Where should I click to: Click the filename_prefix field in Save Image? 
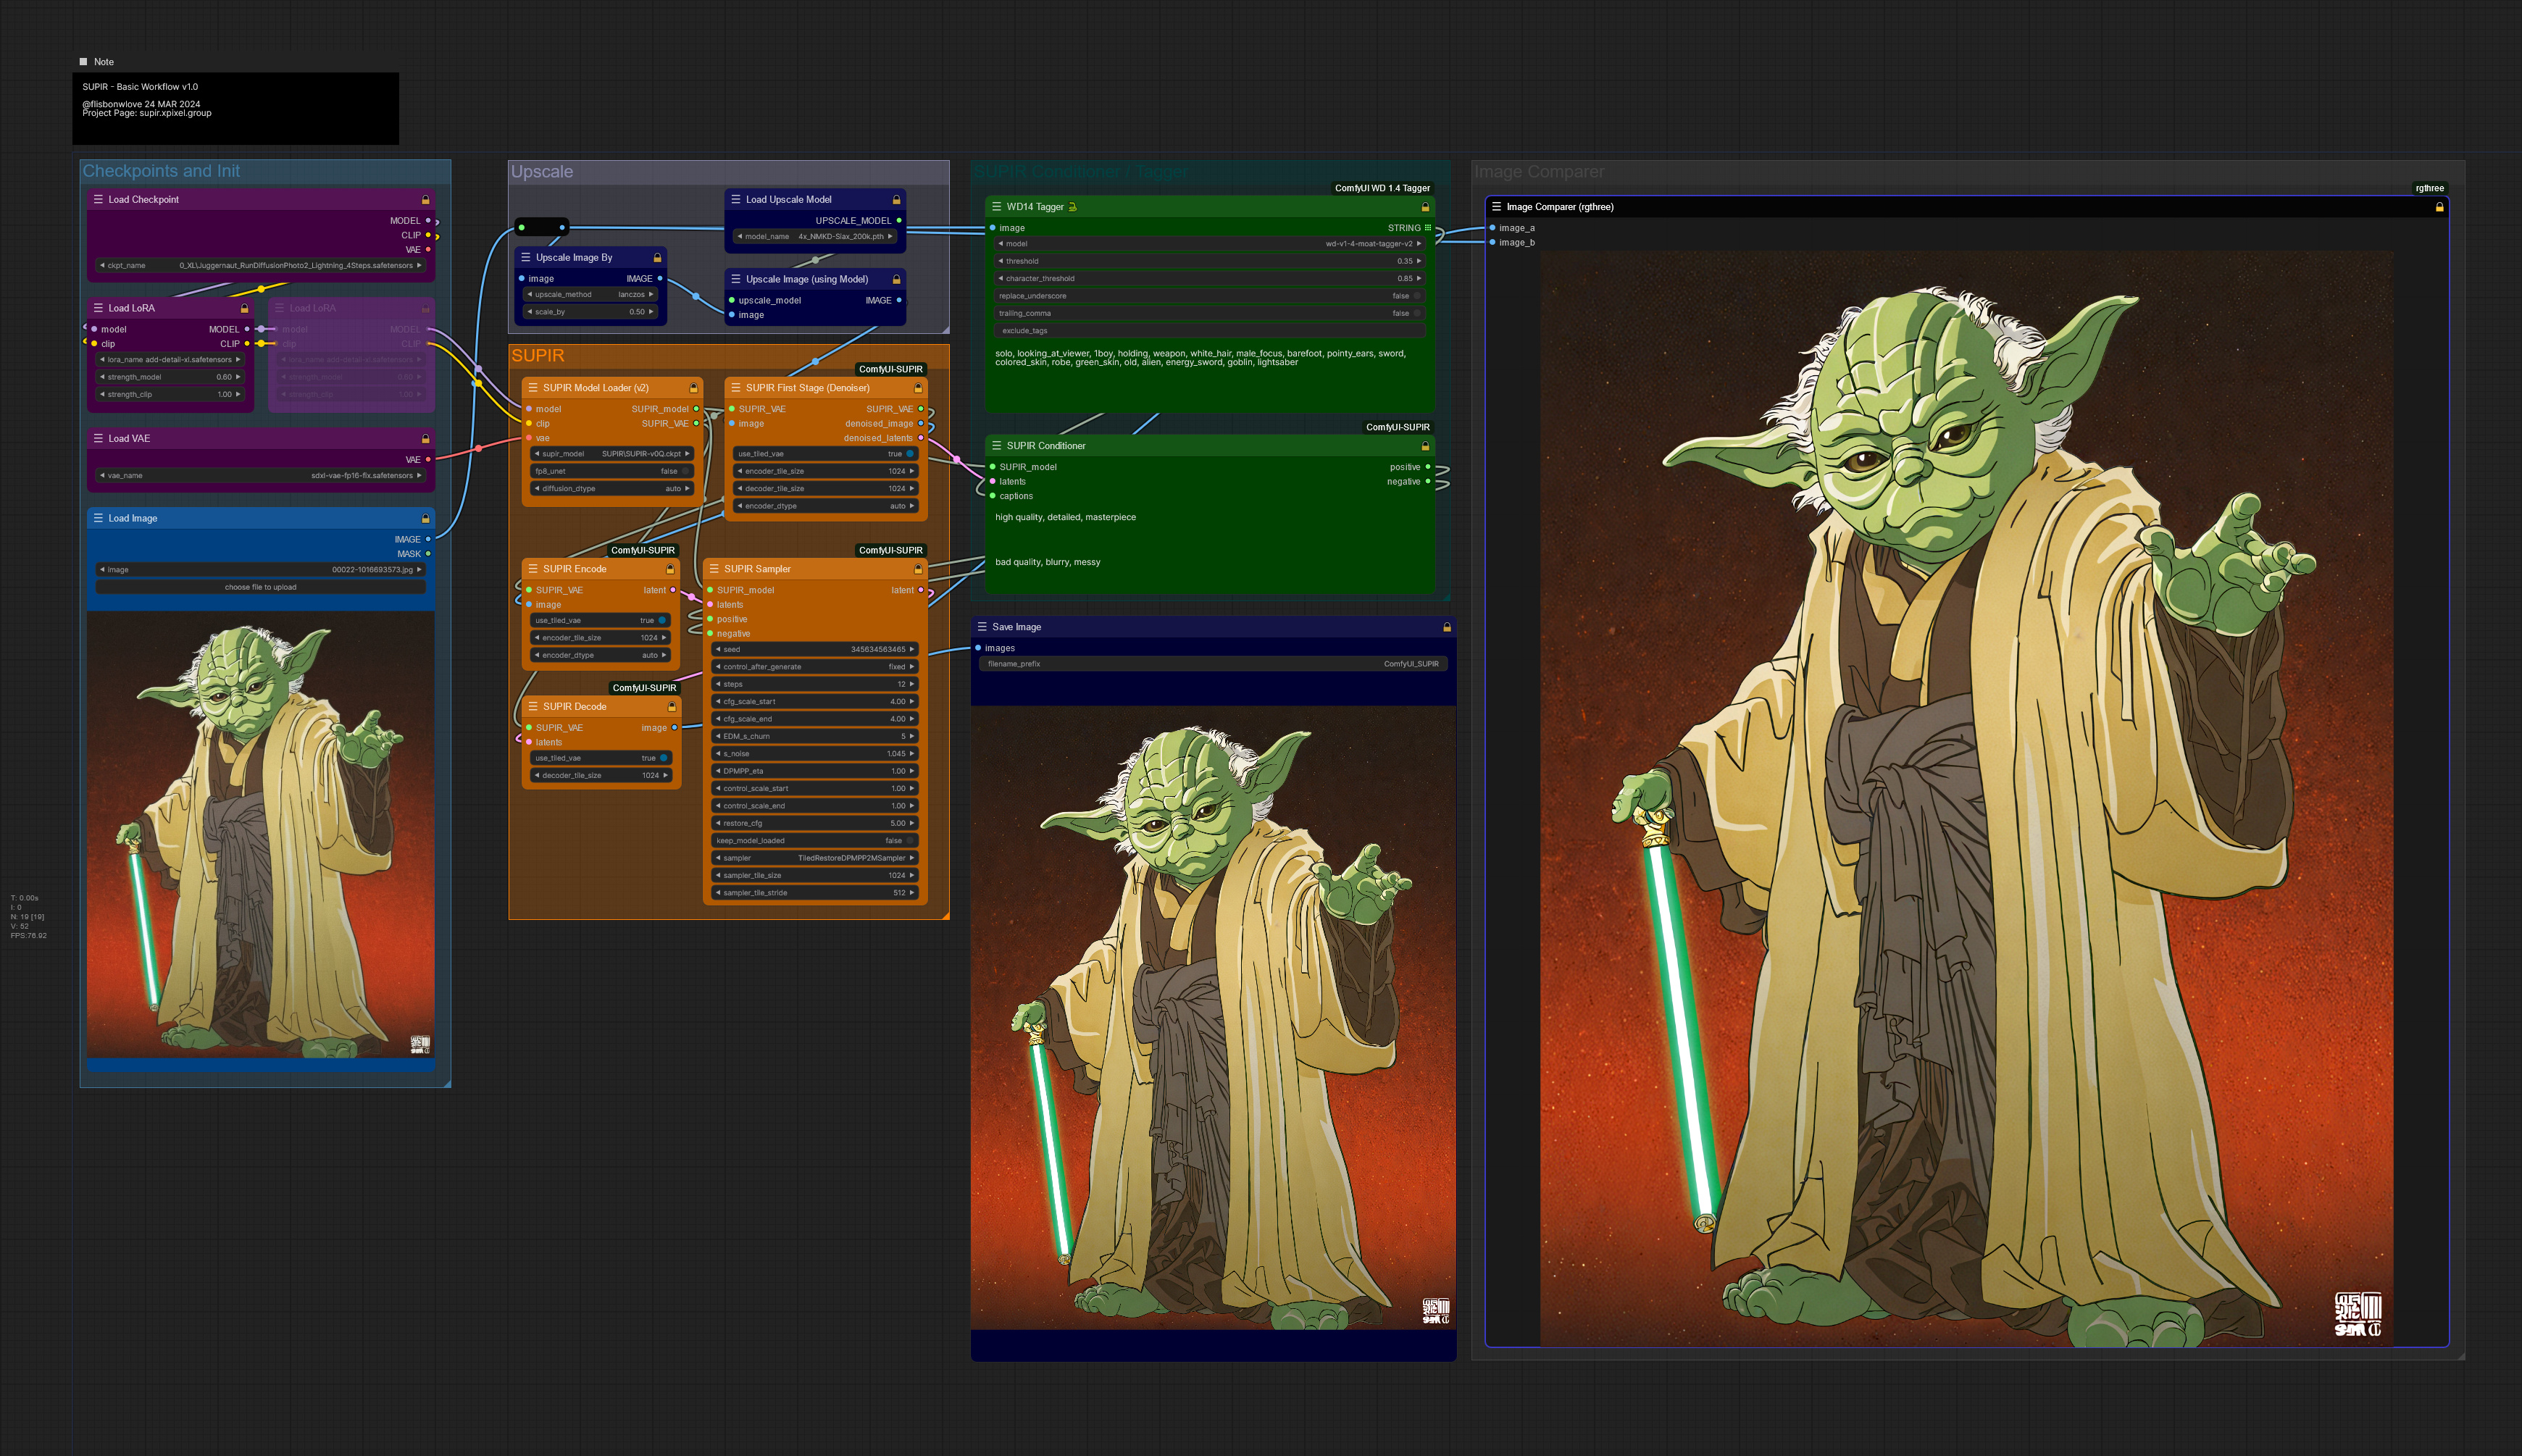tap(1213, 664)
